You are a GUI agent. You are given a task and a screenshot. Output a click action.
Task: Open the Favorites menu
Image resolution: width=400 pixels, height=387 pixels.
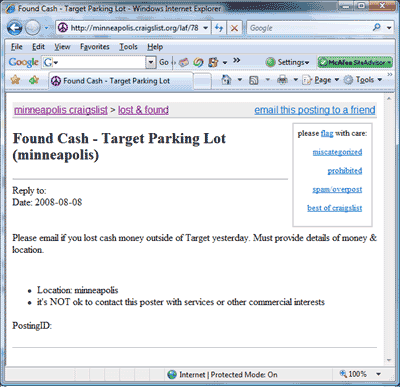tap(95, 47)
